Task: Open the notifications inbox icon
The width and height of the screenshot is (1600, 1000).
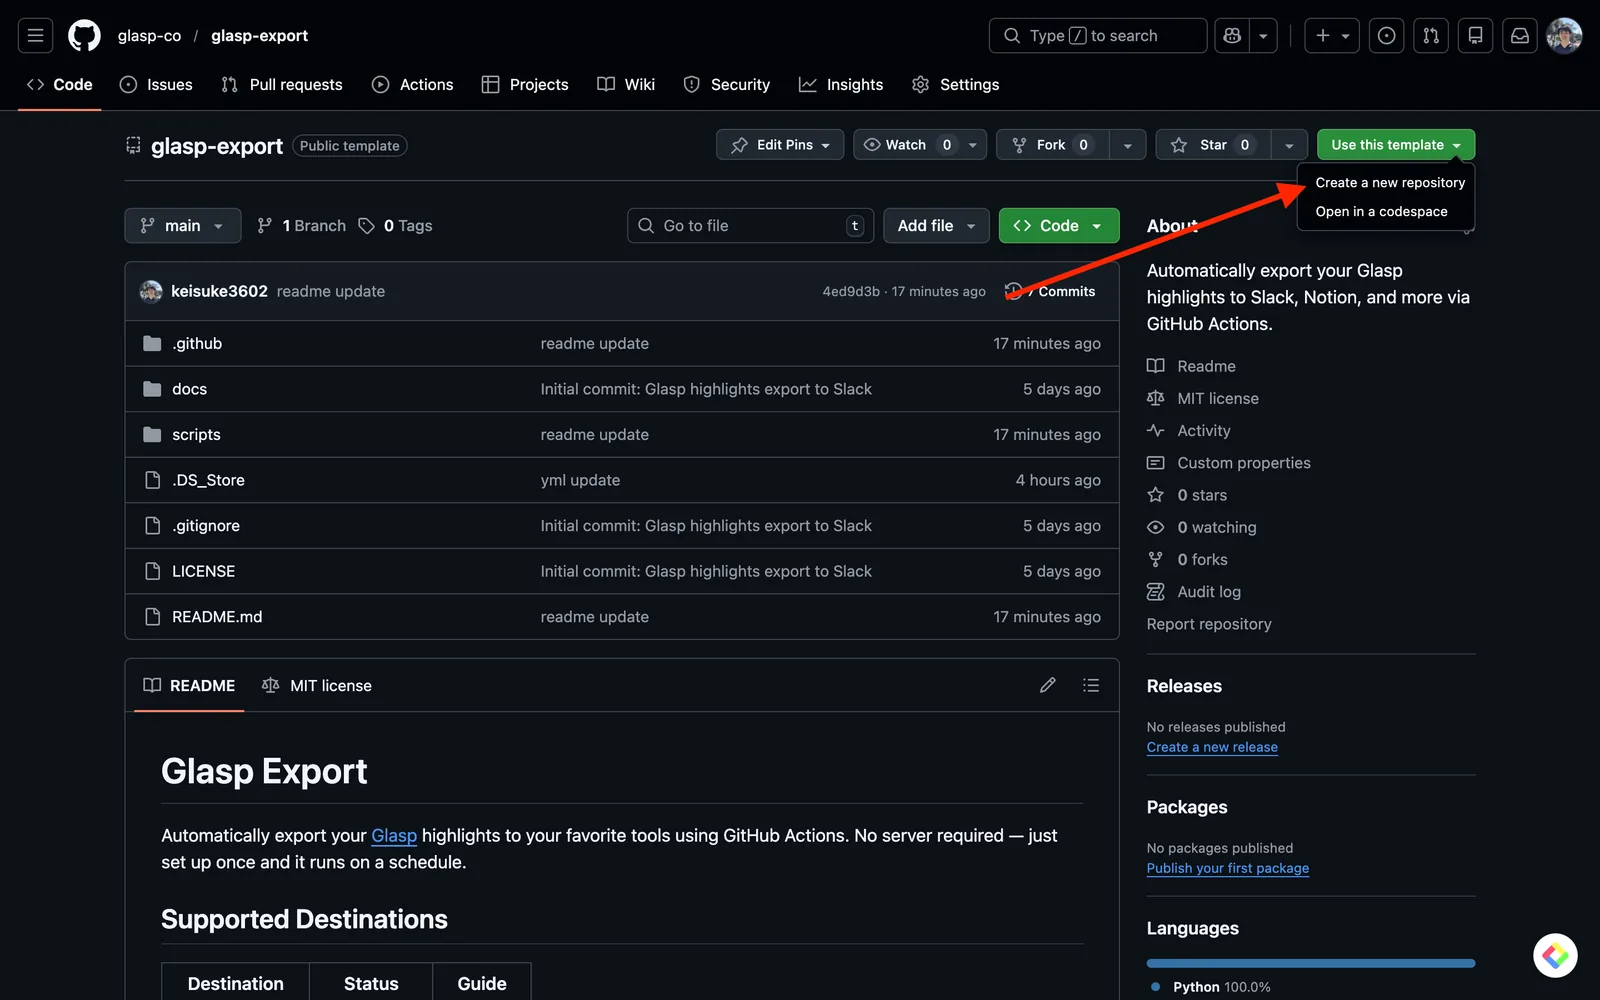Action: click(1520, 36)
